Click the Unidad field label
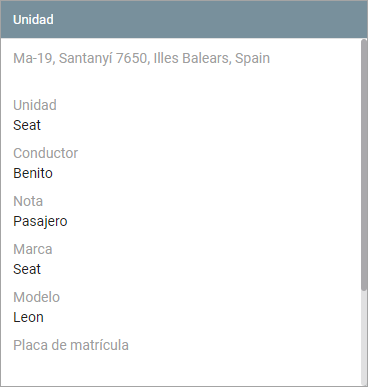This screenshot has height=387, width=368. 35,105
